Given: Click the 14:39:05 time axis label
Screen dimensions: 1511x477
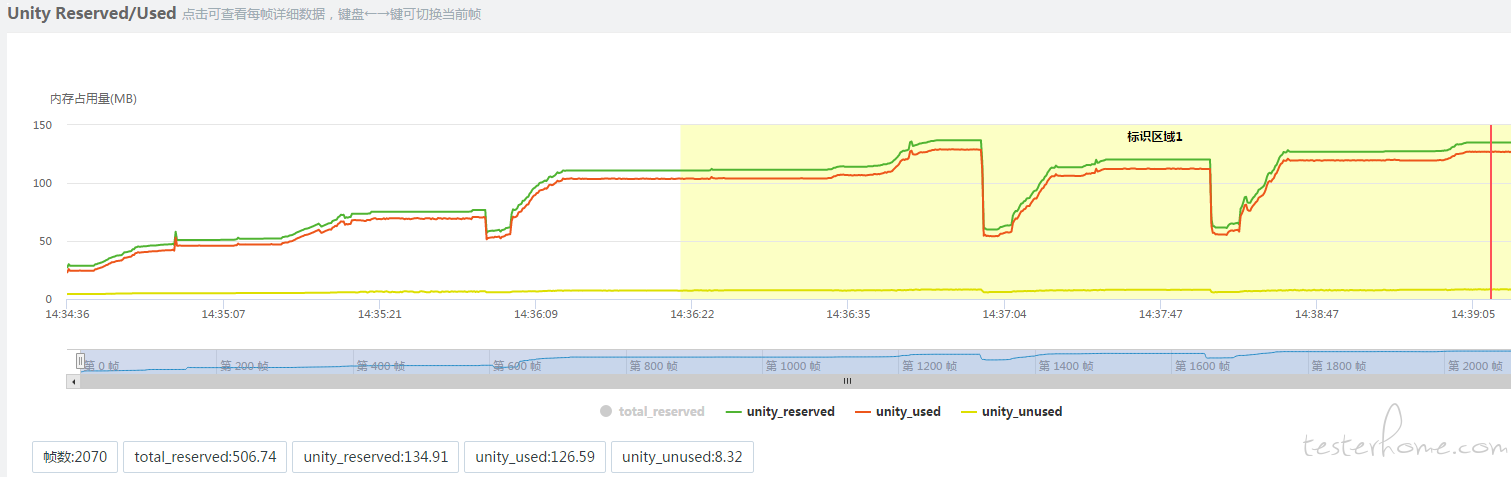Looking at the screenshot, I should coord(1473,313).
